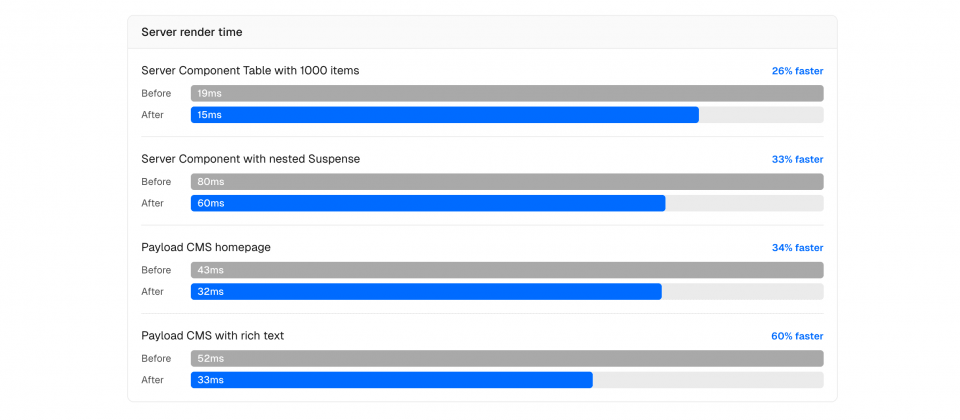This screenshot has height=420, width=960.
Task: Click the '34% faster' label
Action: [x=797, y=248]
